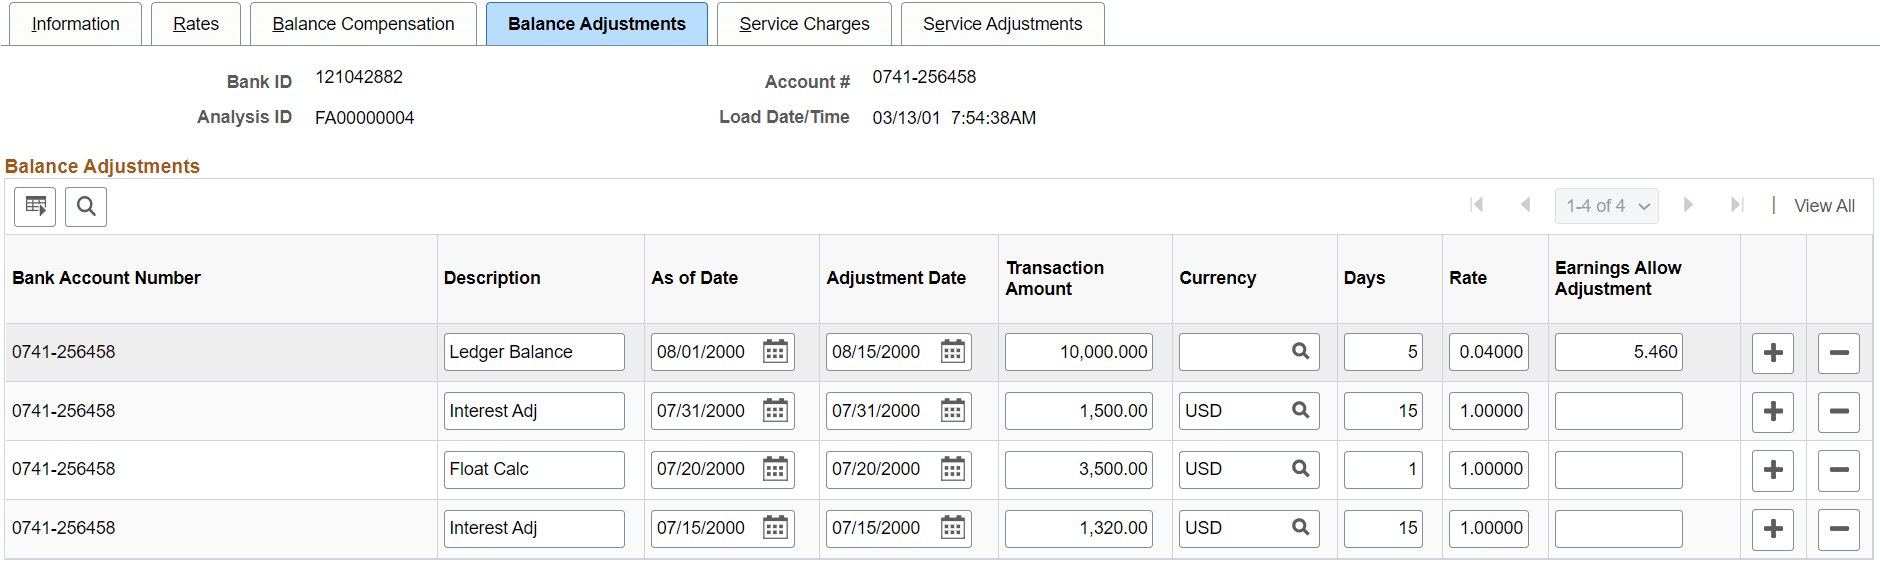Add a row after Float Calc

(x=1773, y=470)
